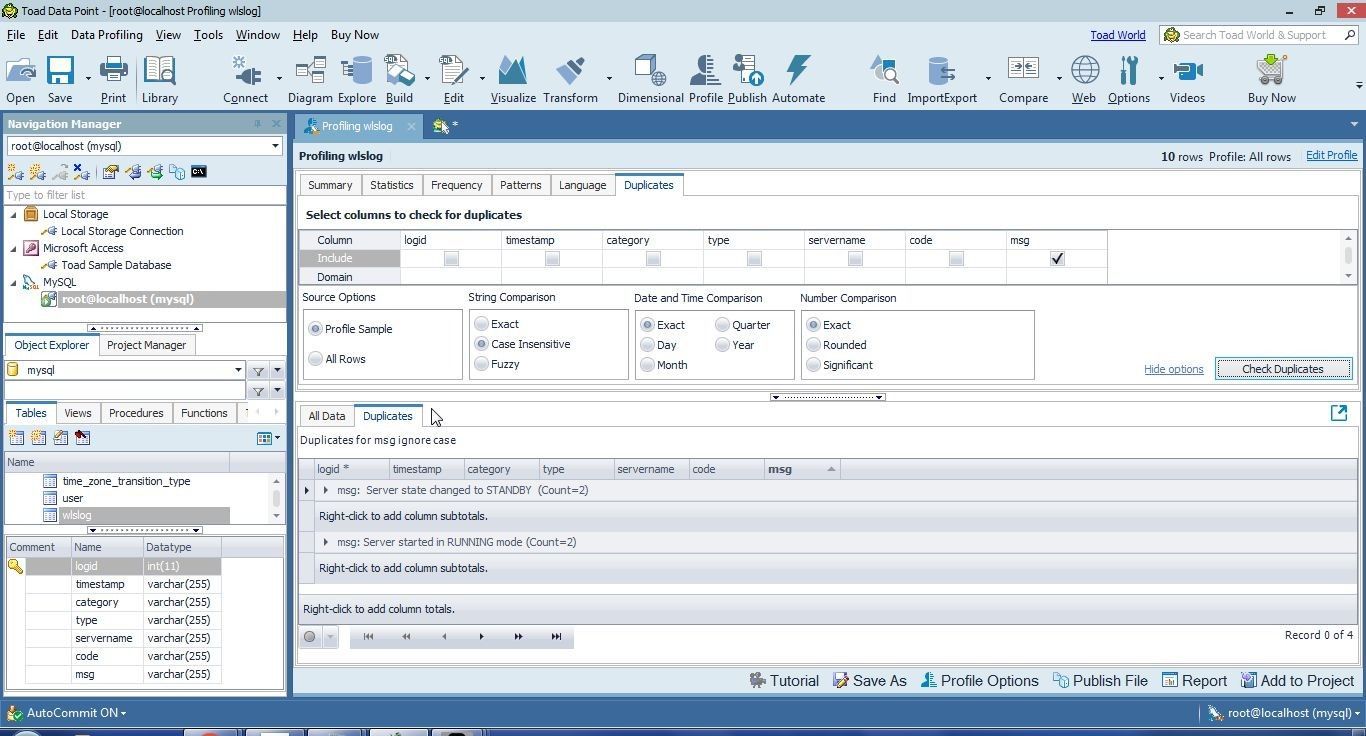Open the Toad World link
The image size is (1366, 736).
click(x=1117, y=35)
